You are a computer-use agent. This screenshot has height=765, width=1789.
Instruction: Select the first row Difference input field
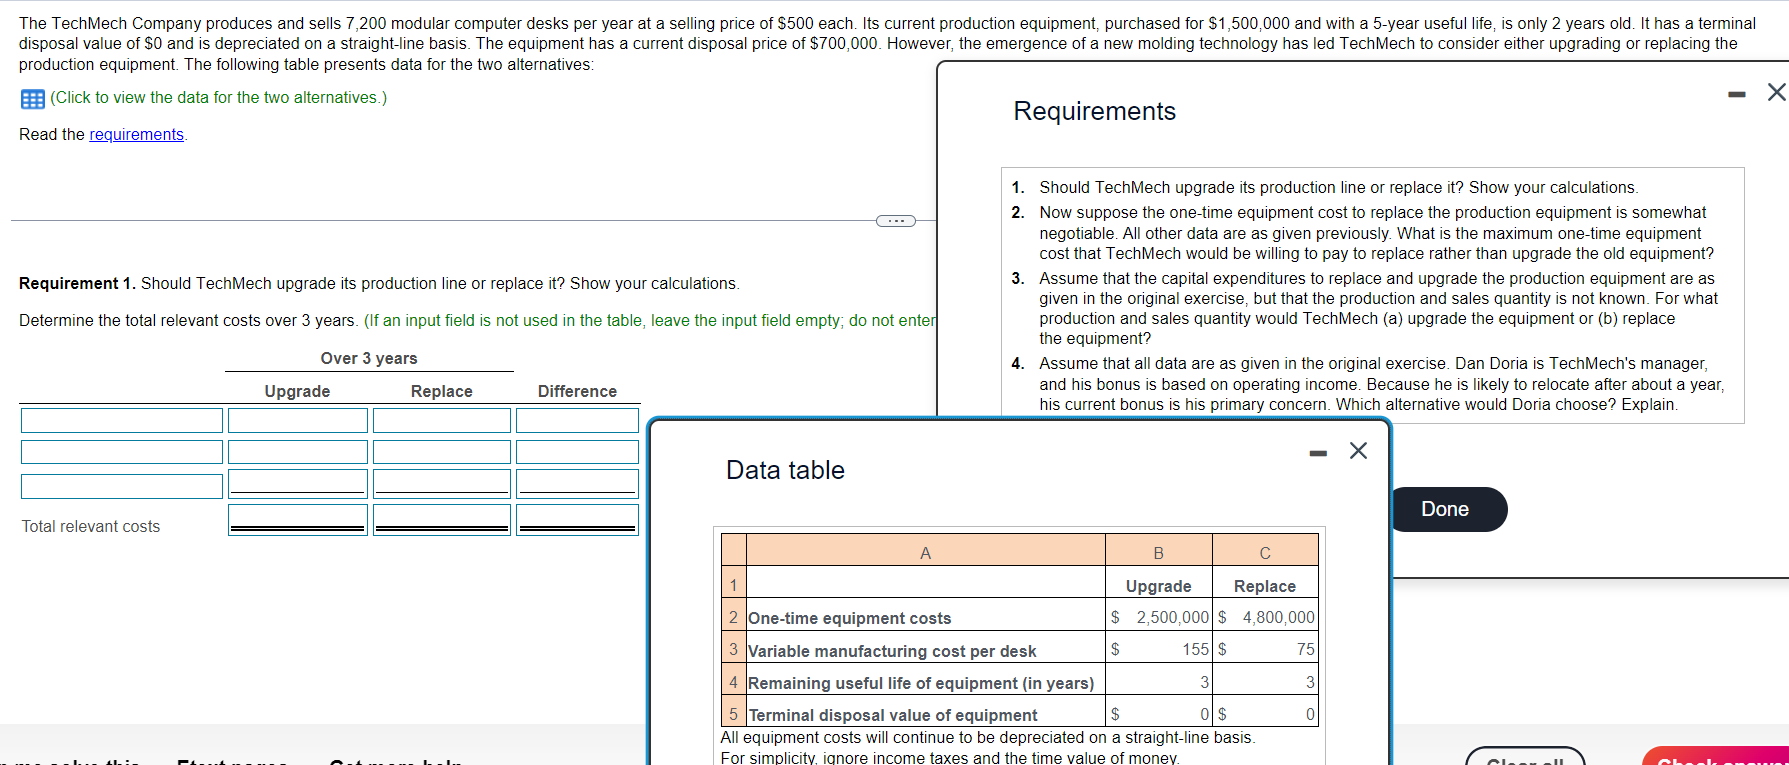(577, 420)
